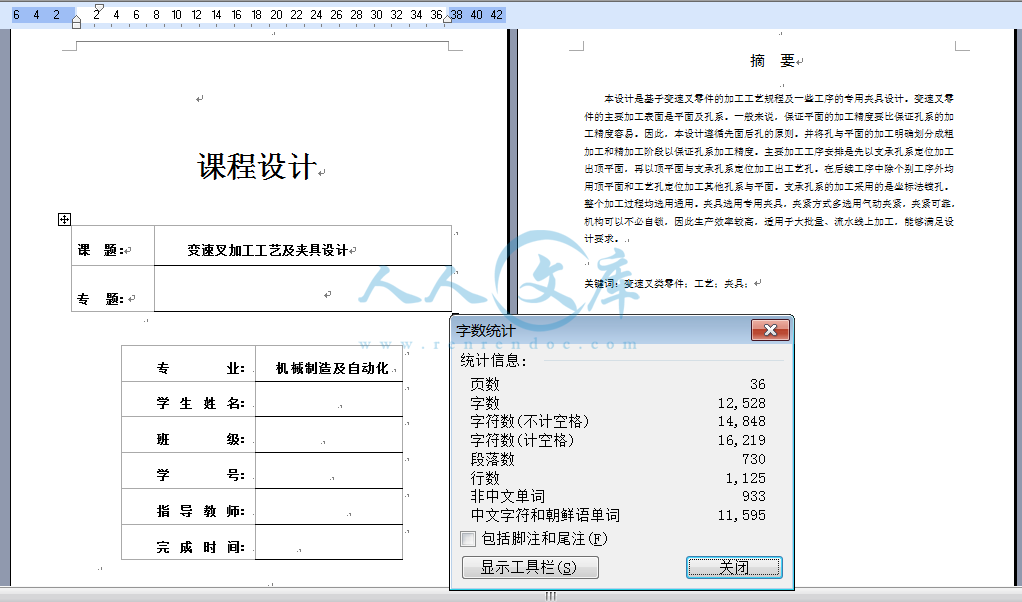The height and width of the screenshot is (602, 1022).
Task: Click the 课程设计 title text
Action: 257,166
